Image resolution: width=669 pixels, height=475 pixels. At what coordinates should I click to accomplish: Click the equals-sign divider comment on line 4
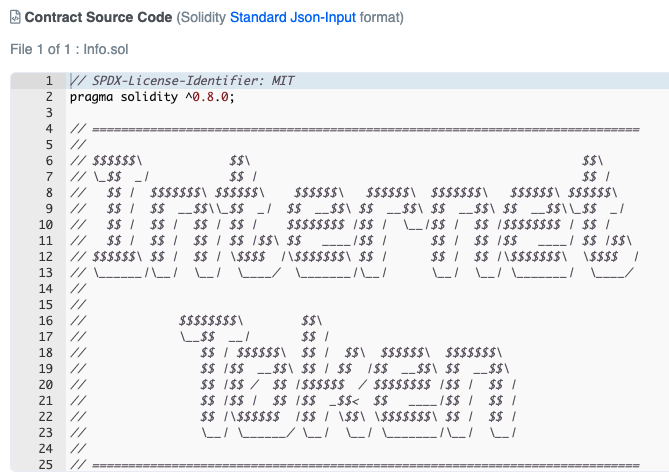(355, 129)
